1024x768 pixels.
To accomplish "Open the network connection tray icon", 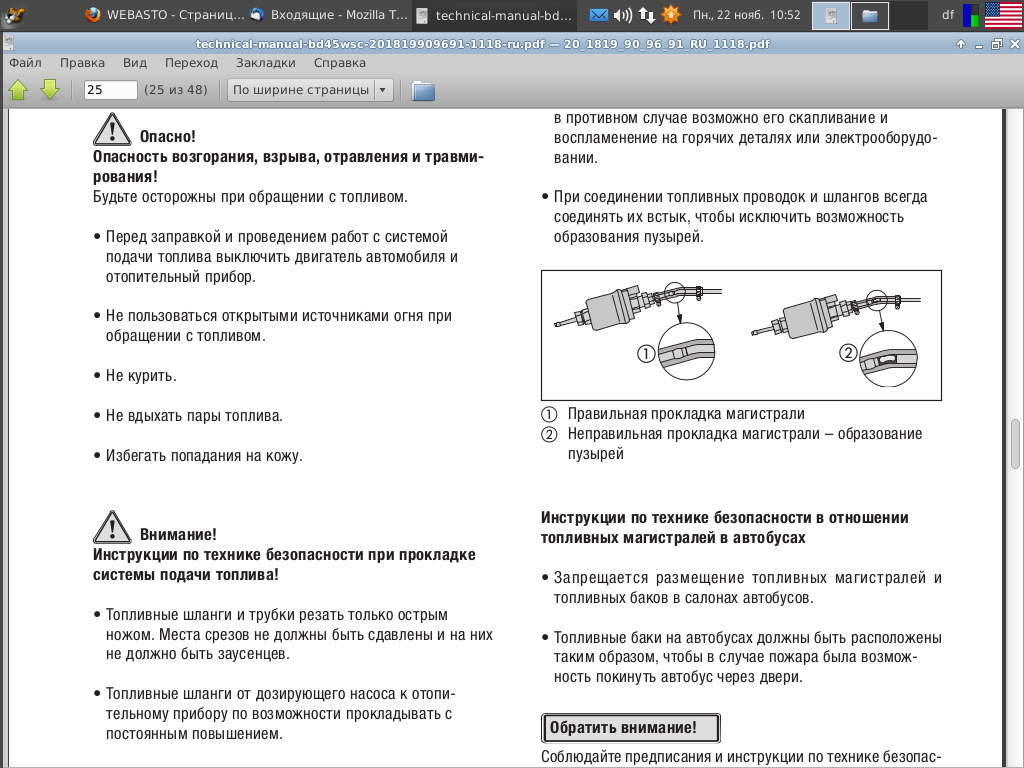I will 647,14.
